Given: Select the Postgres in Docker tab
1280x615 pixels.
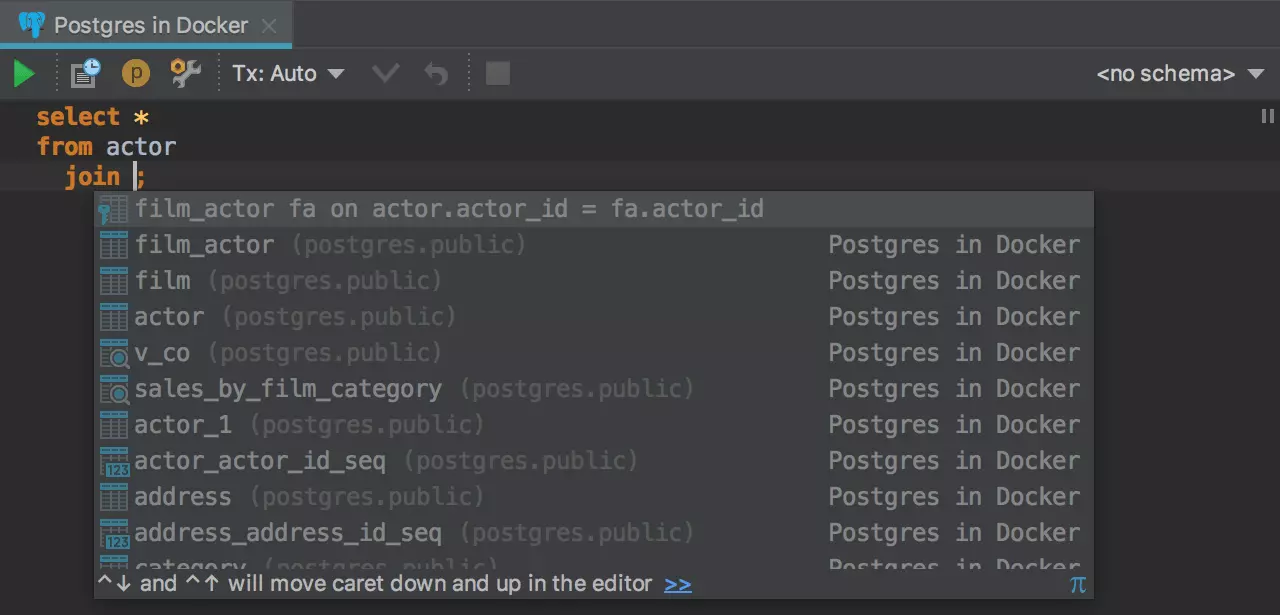Looking at the screenshot, I should click(x=150, y=25).
